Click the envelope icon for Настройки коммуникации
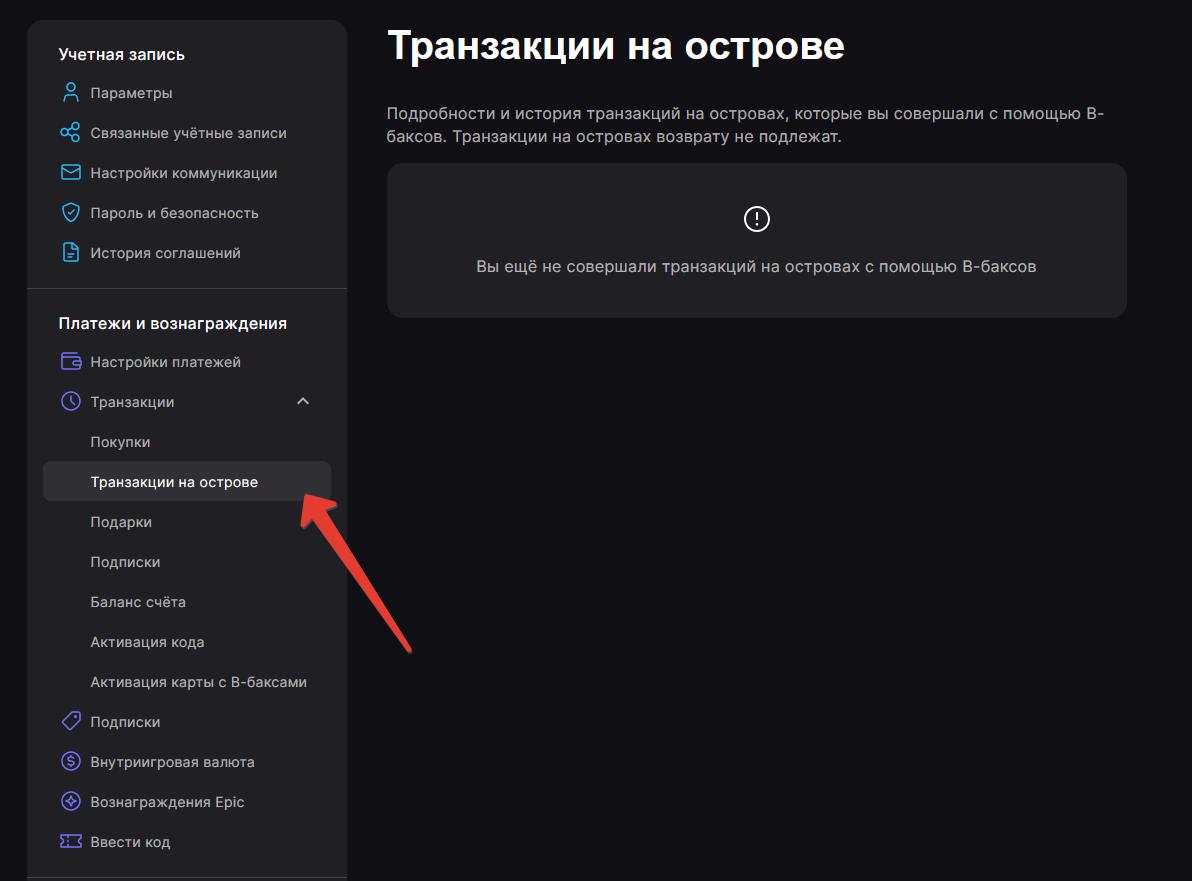Screen dimensions: 1192x881 tap(70, 173)
